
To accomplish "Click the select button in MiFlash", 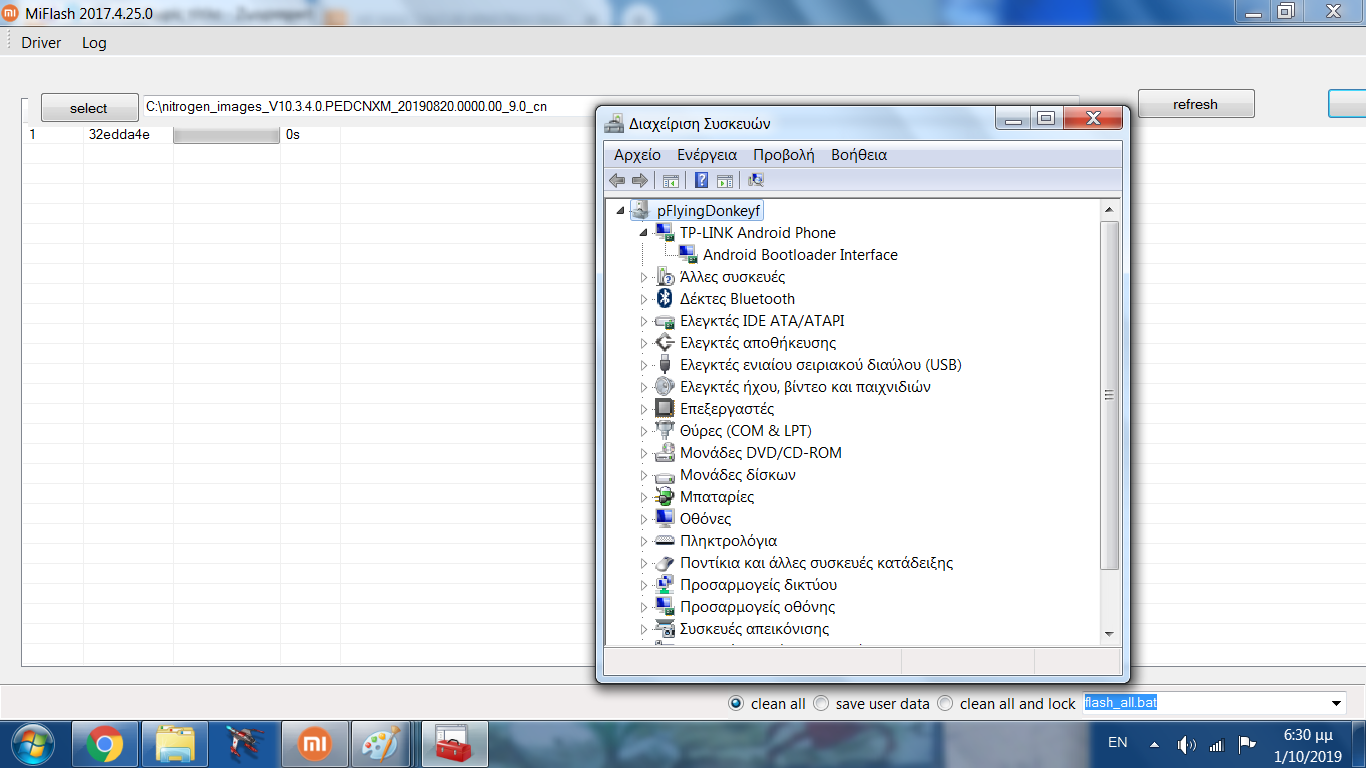I will tap(89, 108).
